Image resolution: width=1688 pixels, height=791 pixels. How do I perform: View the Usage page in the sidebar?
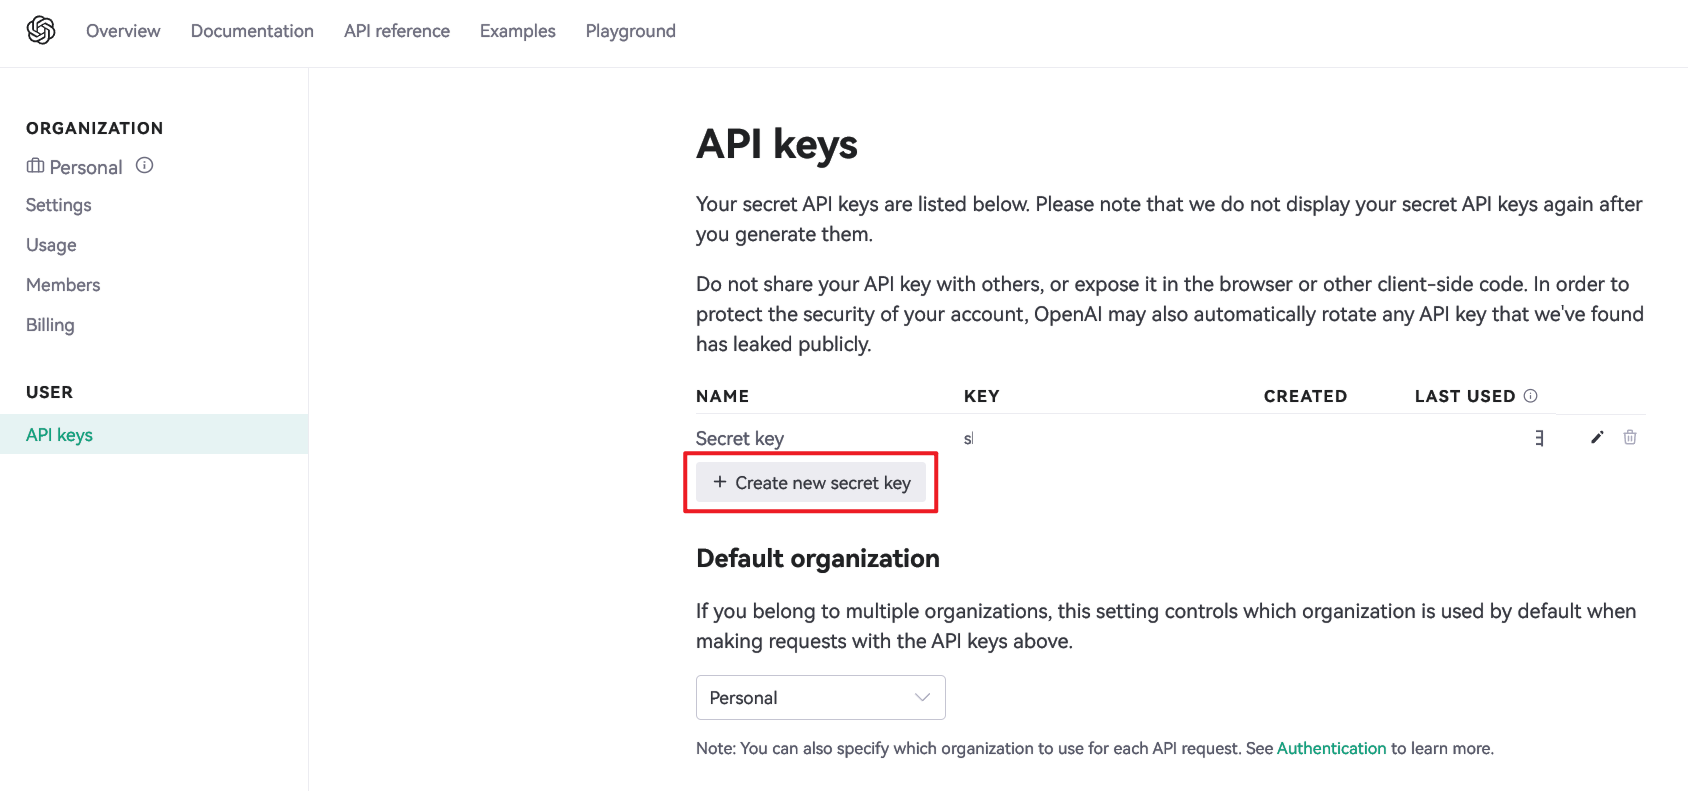[51, 245]
